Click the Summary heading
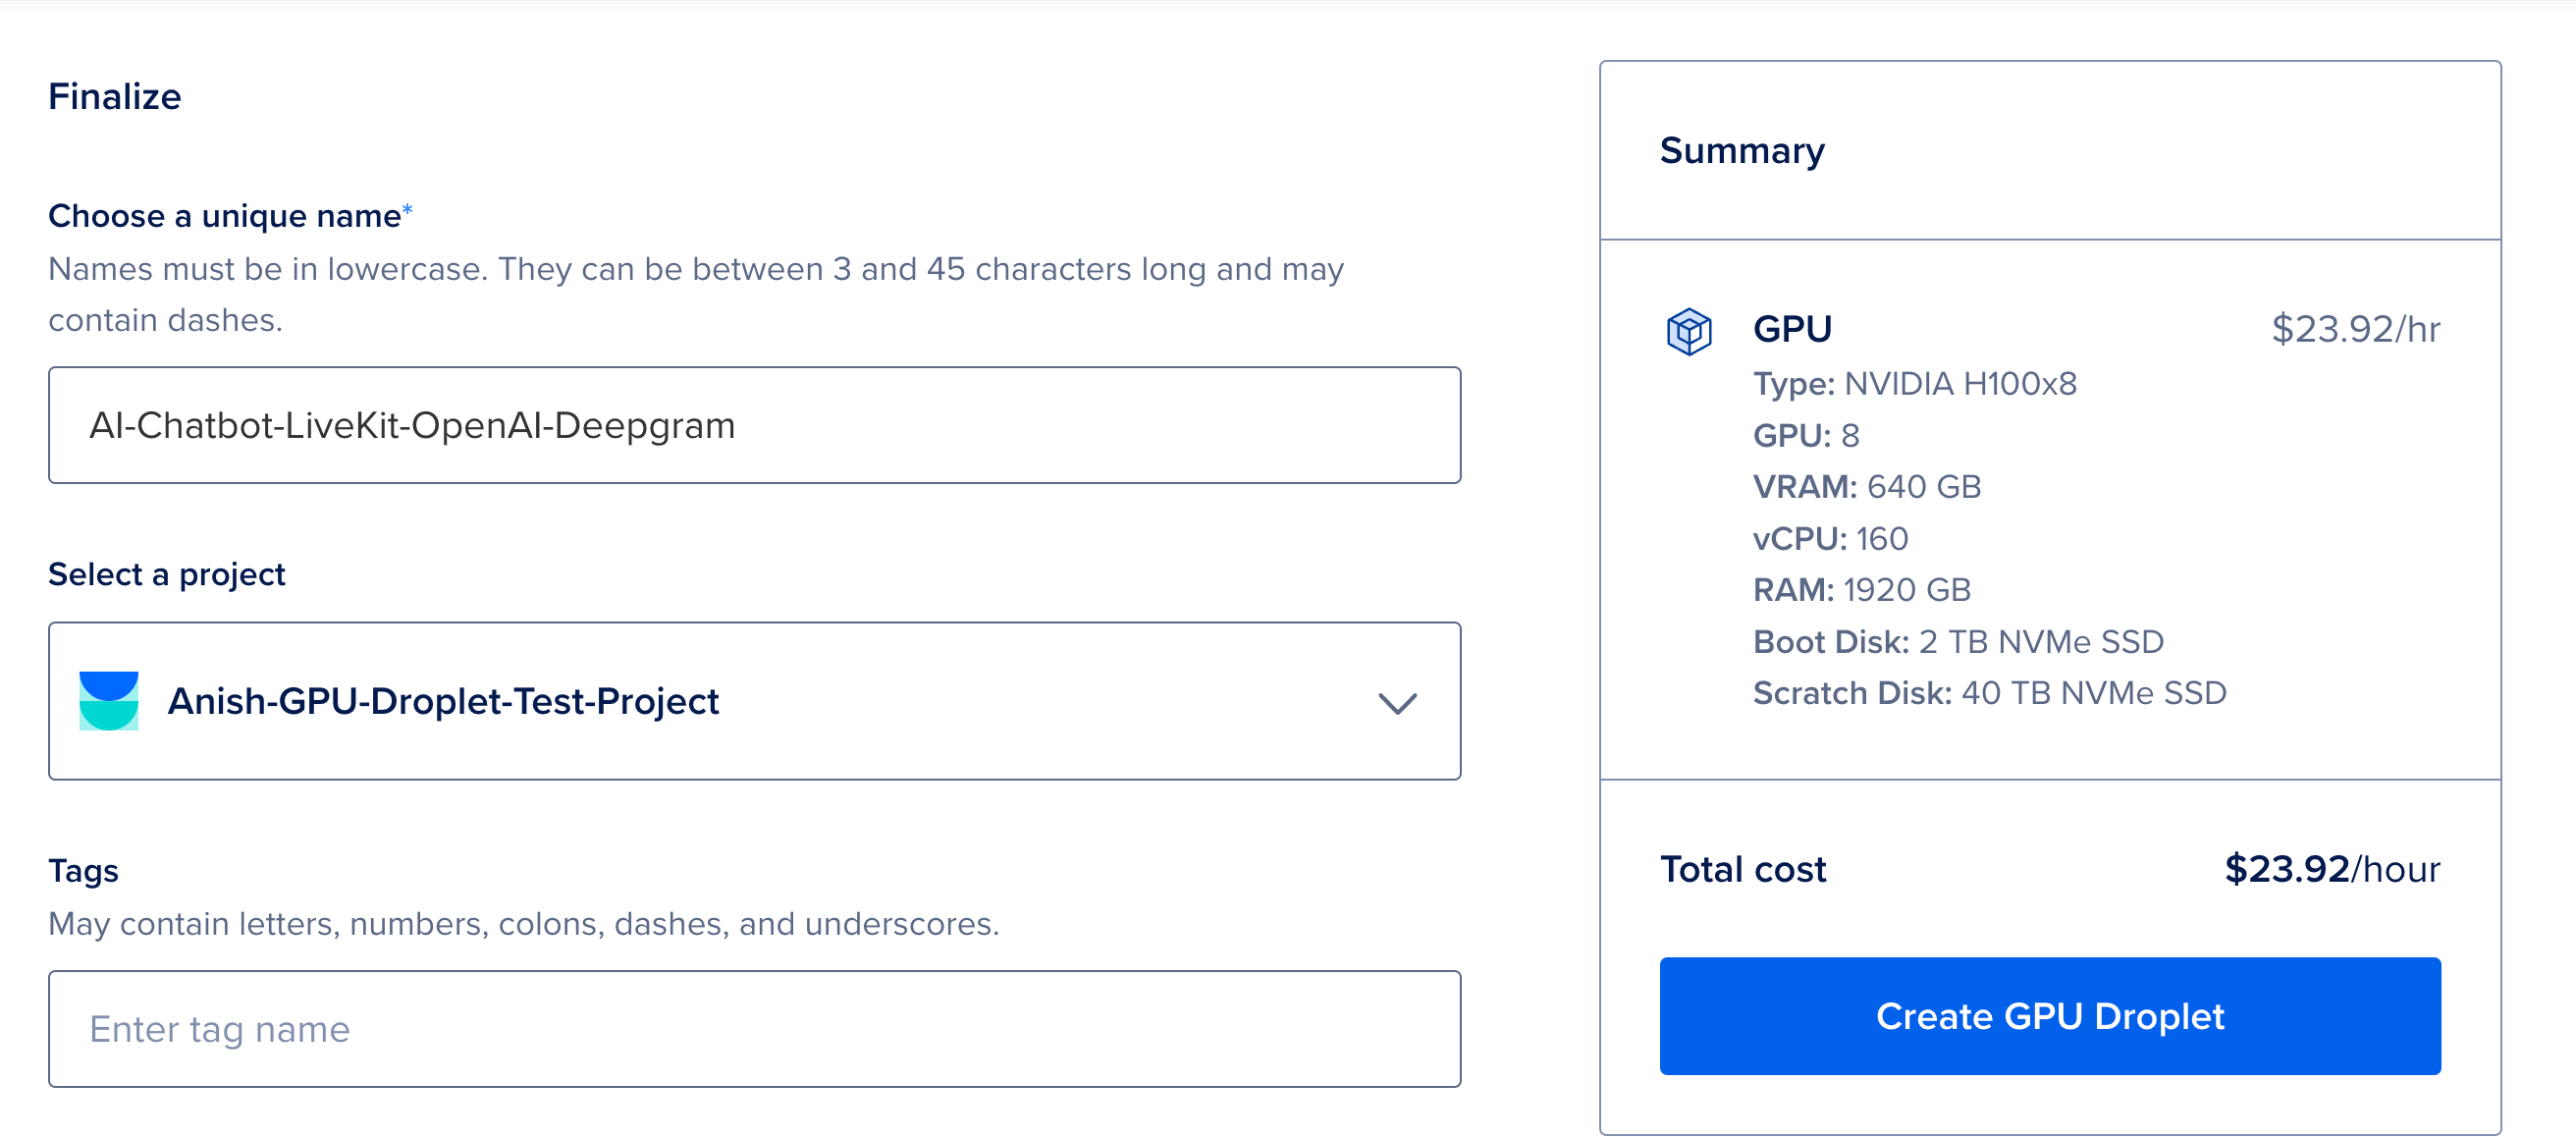2576x1137 pixels. [x=1742, y=151]
